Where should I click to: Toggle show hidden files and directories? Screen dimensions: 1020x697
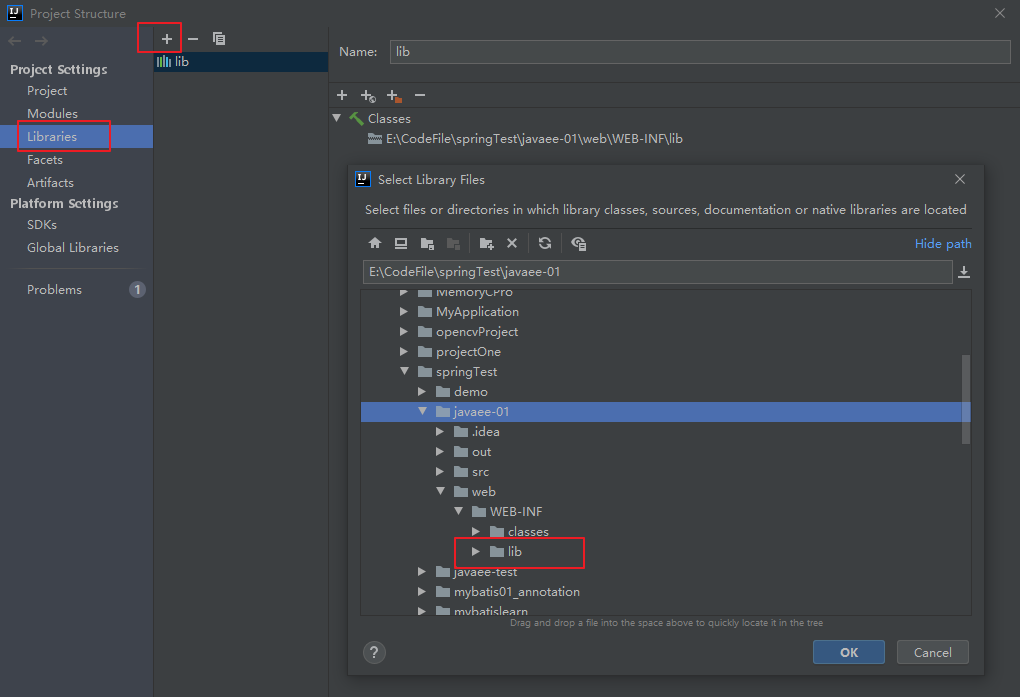point(578,243)
